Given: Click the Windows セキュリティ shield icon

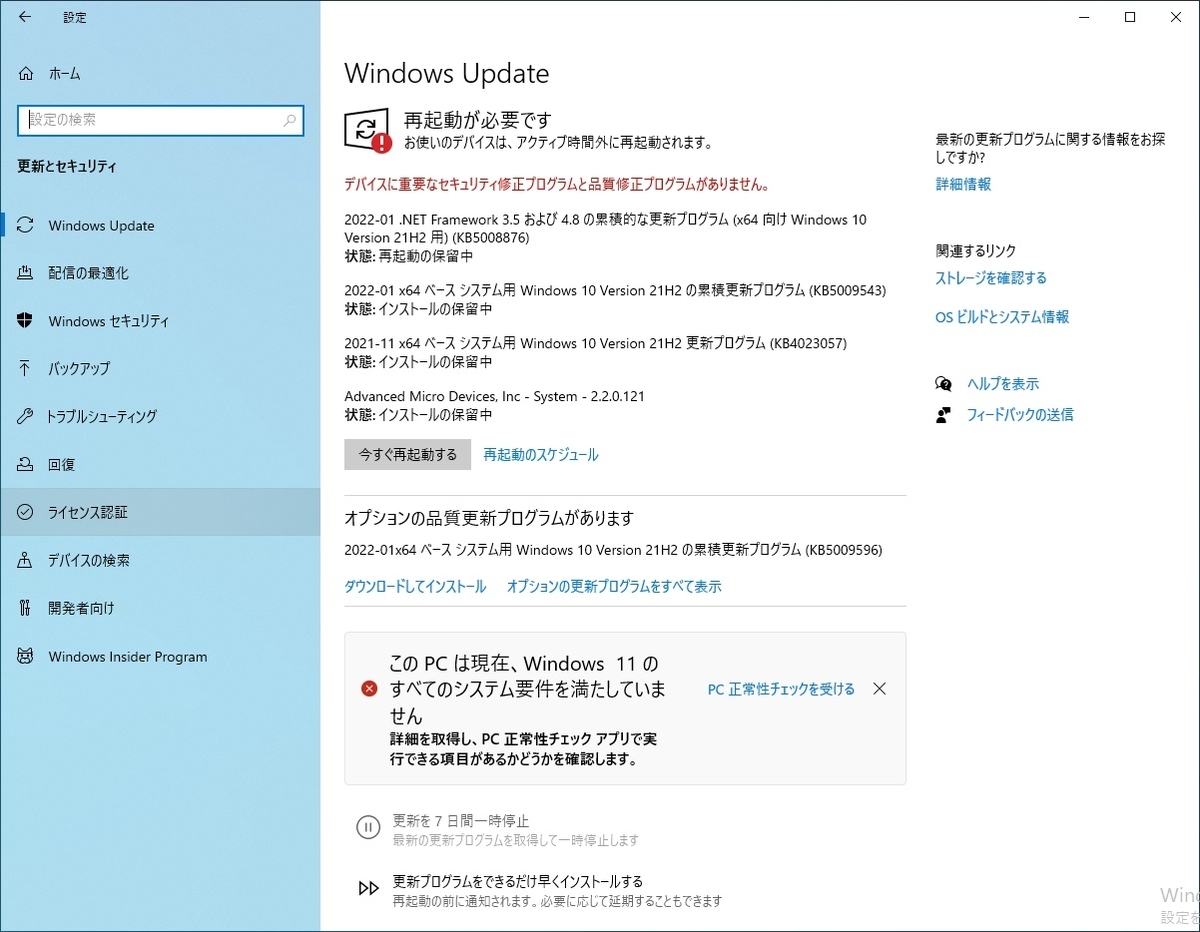Looking at the screenshot, I should (x=26, y=321).
